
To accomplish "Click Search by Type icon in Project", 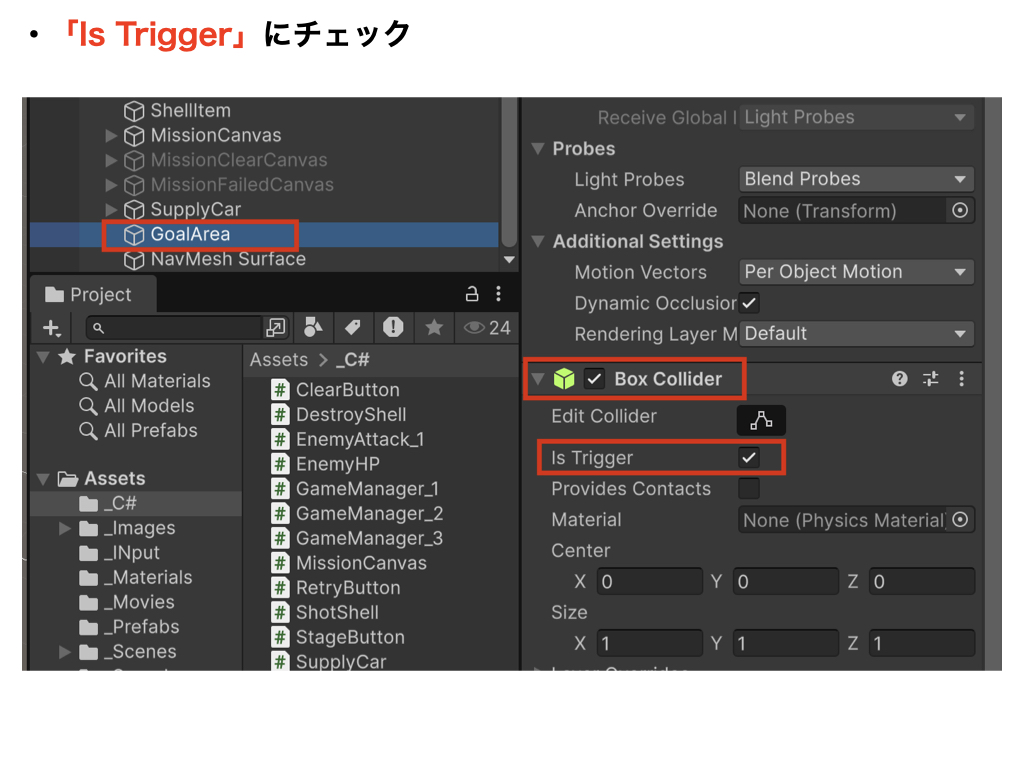I will (313, 327).
